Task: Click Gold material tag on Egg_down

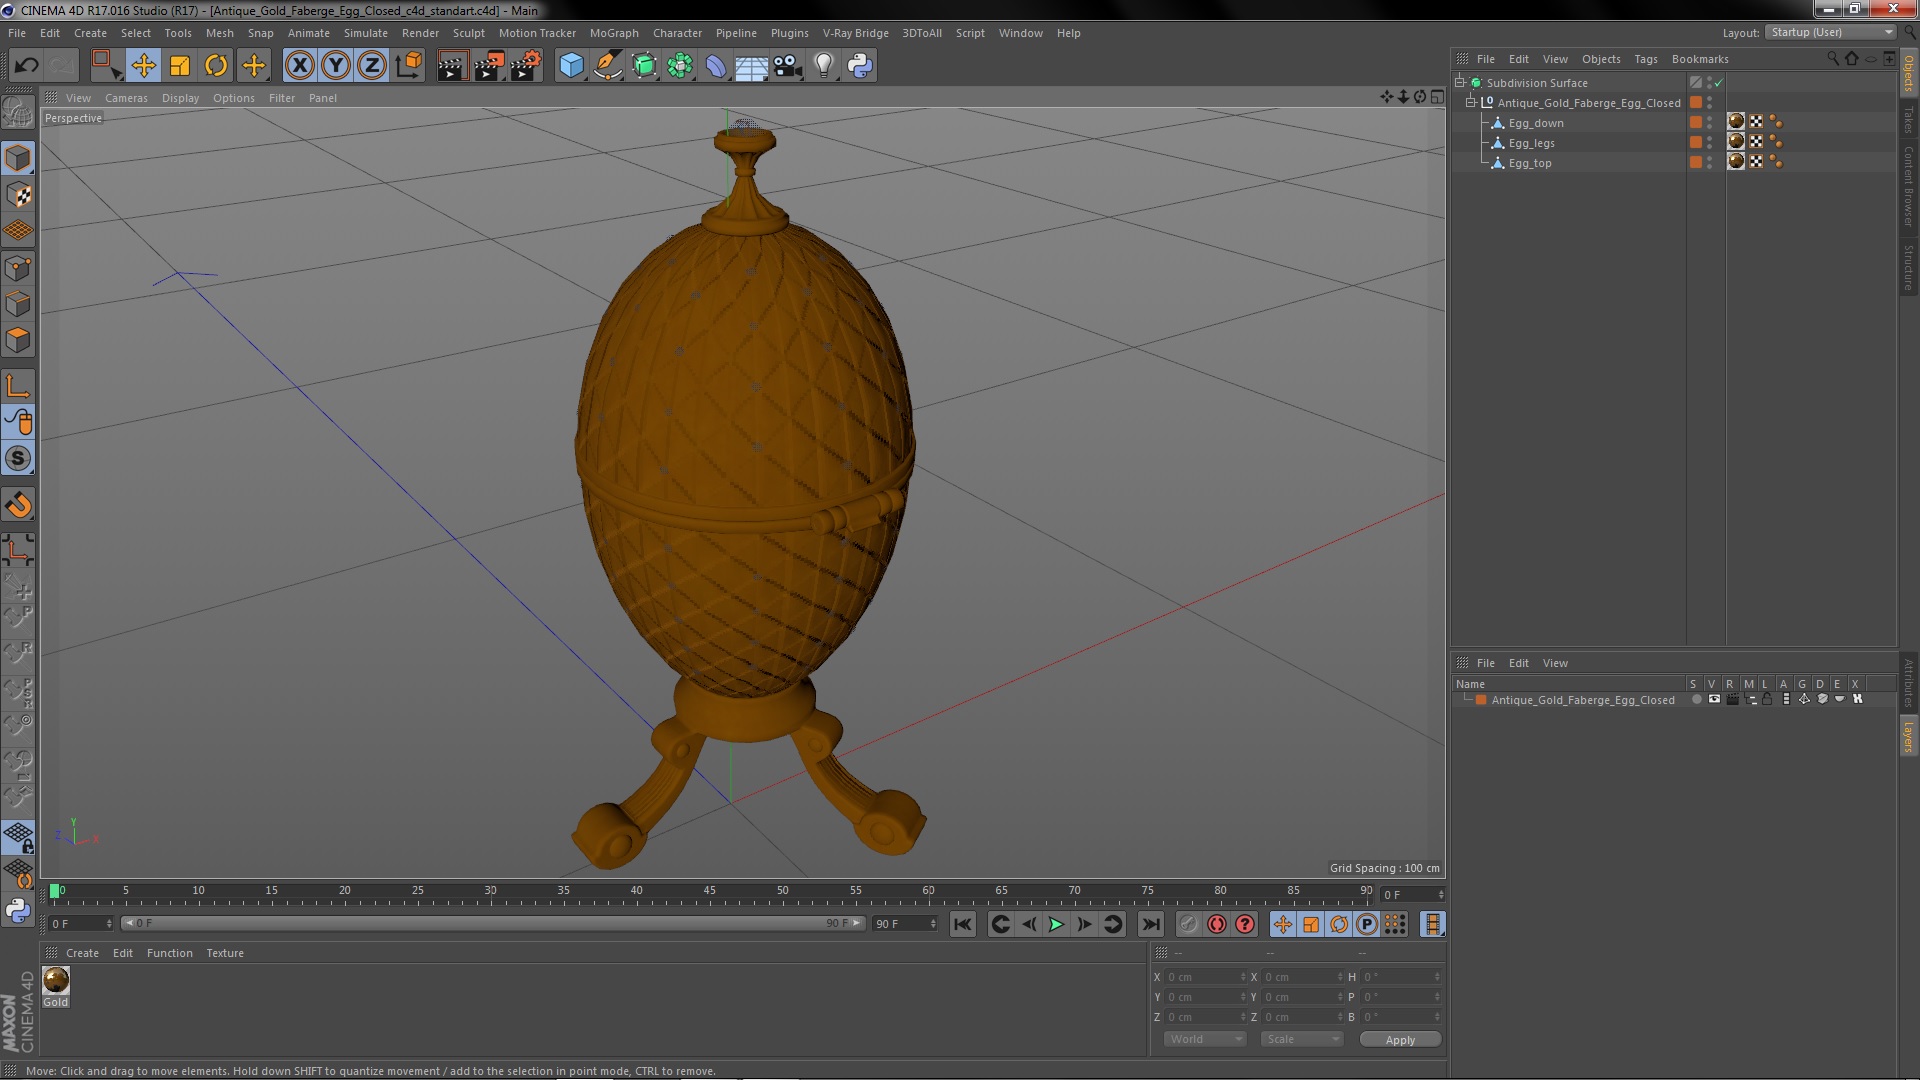Action: [1736, 122]
